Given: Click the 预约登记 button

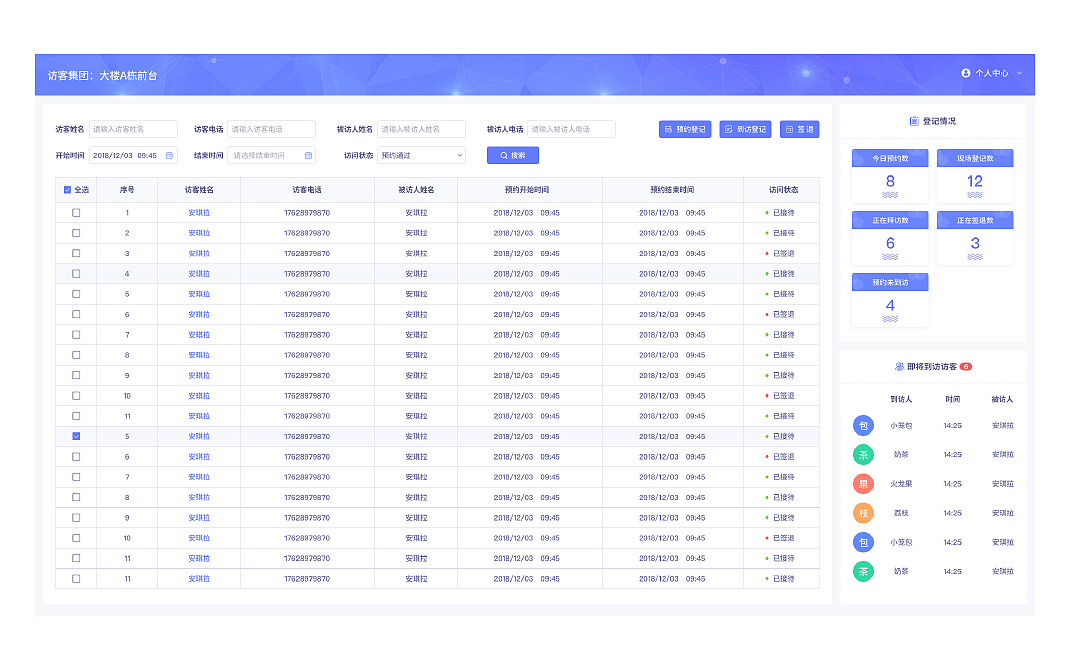Looking at the screenshot, I should tap(685, 129).
